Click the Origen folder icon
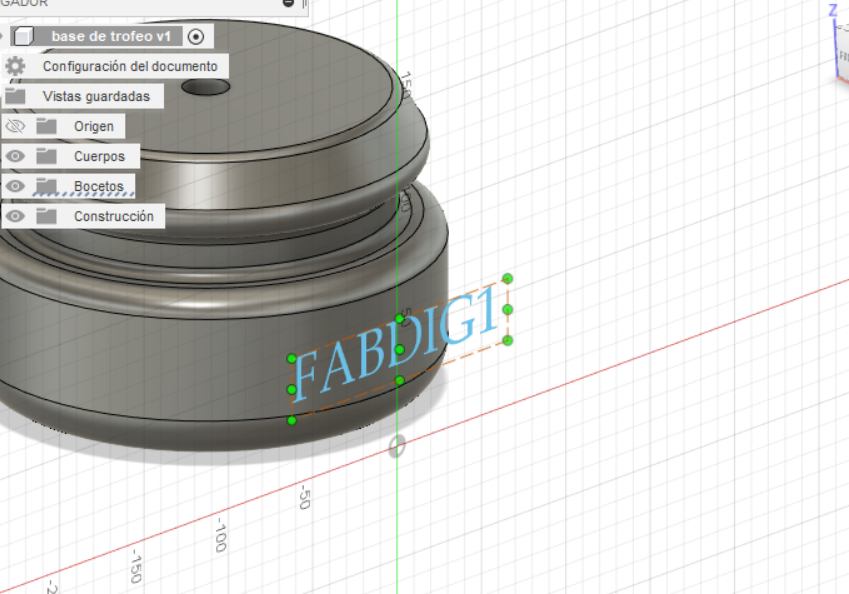The height and width of the screenshot is (594, 849). point(46,126)
